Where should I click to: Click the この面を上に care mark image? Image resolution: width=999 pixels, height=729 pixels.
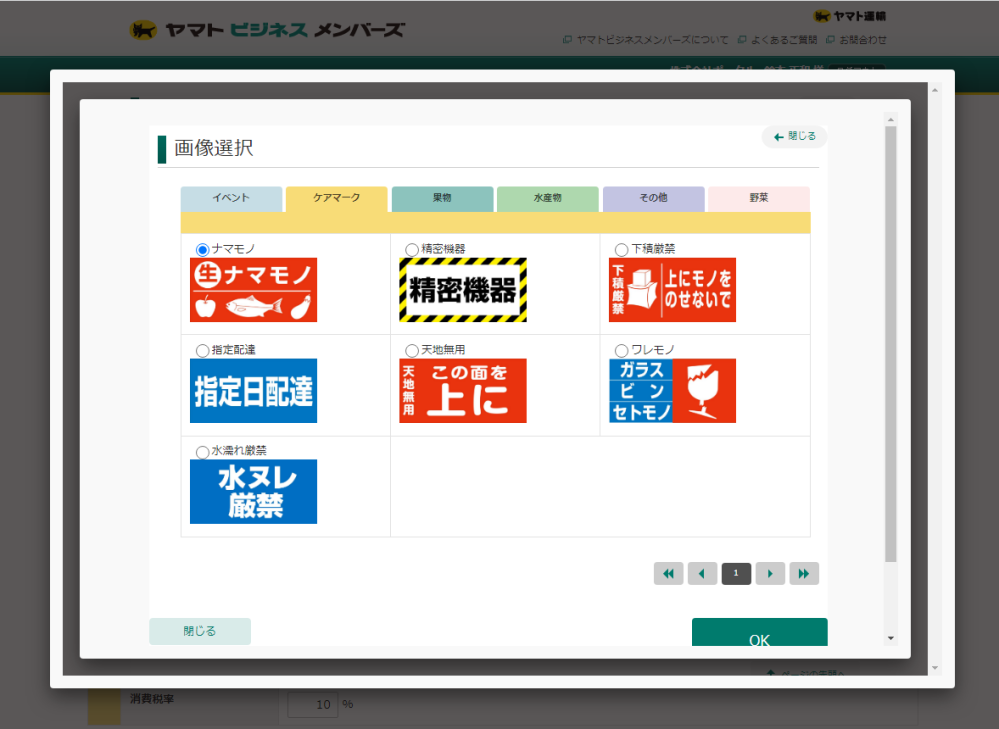(x=463, y=391)
